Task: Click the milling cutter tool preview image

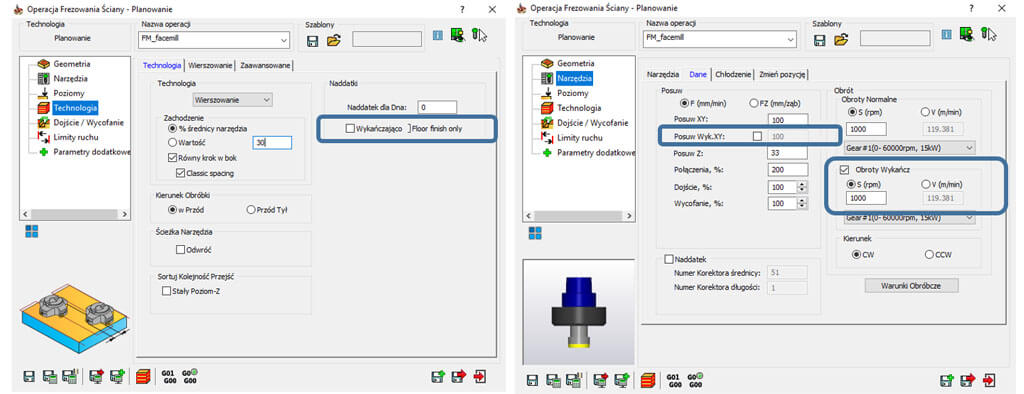Action: click(579, 311)
